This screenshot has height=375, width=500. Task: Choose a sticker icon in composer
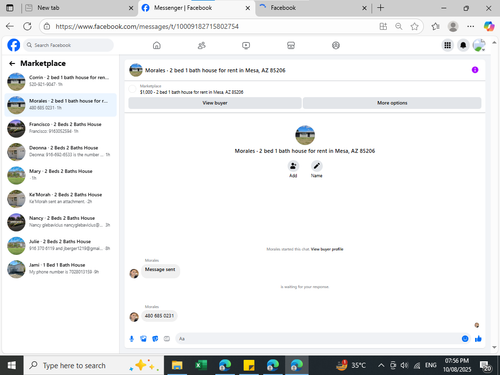coord(155,339)
